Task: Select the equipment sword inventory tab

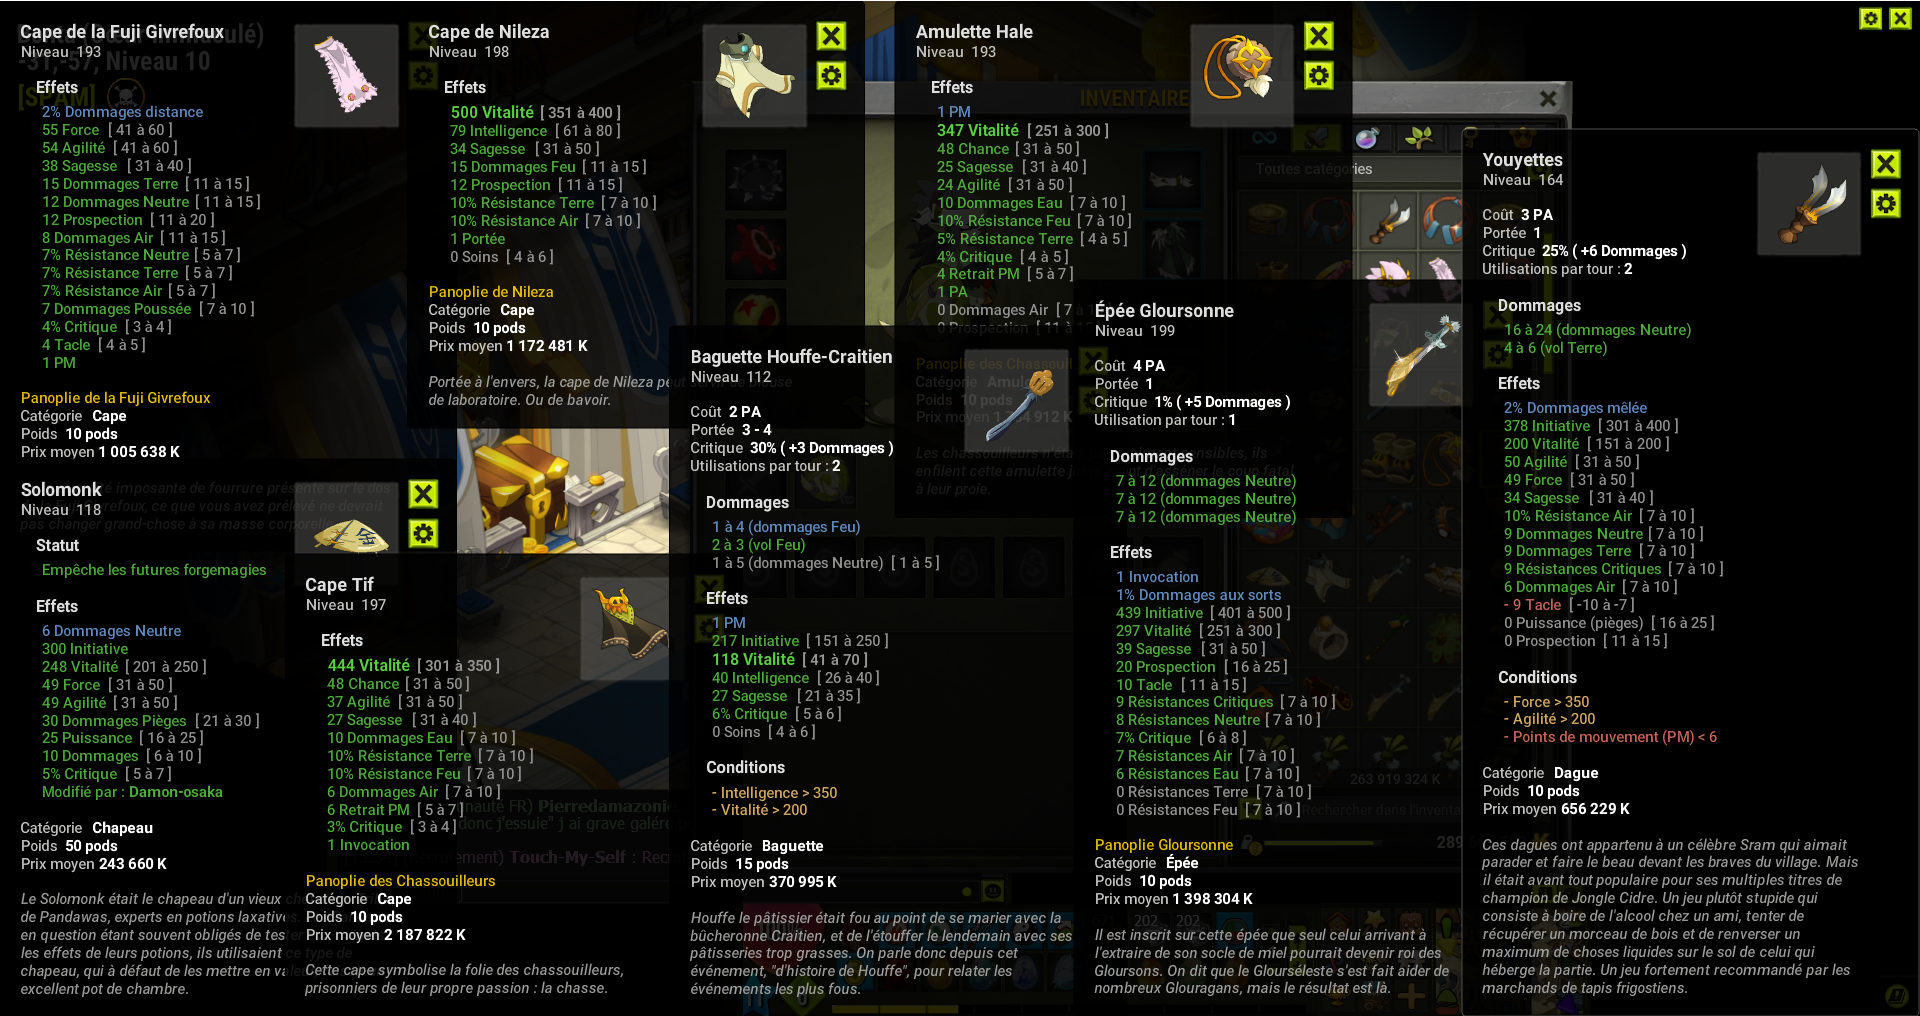Action: [x=1317, y=137]
